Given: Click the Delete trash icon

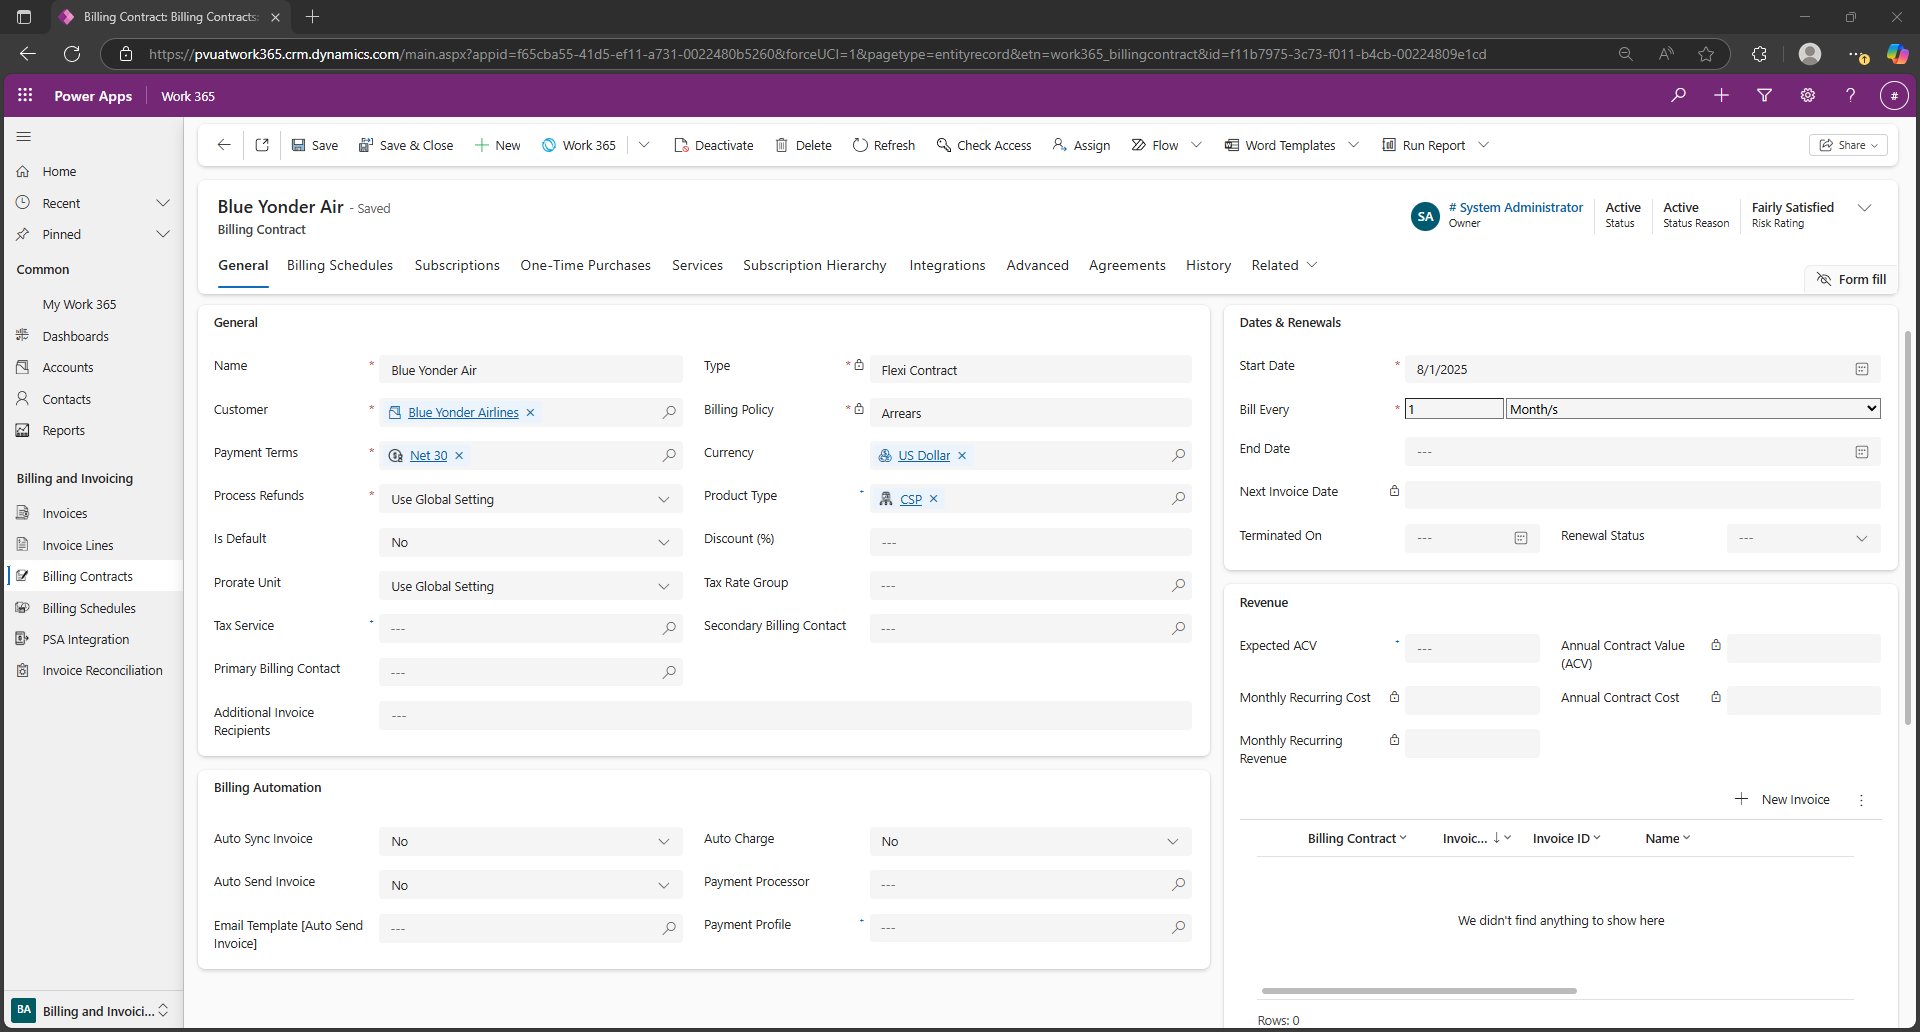Looking at the screenshot, I should [782, 145].
